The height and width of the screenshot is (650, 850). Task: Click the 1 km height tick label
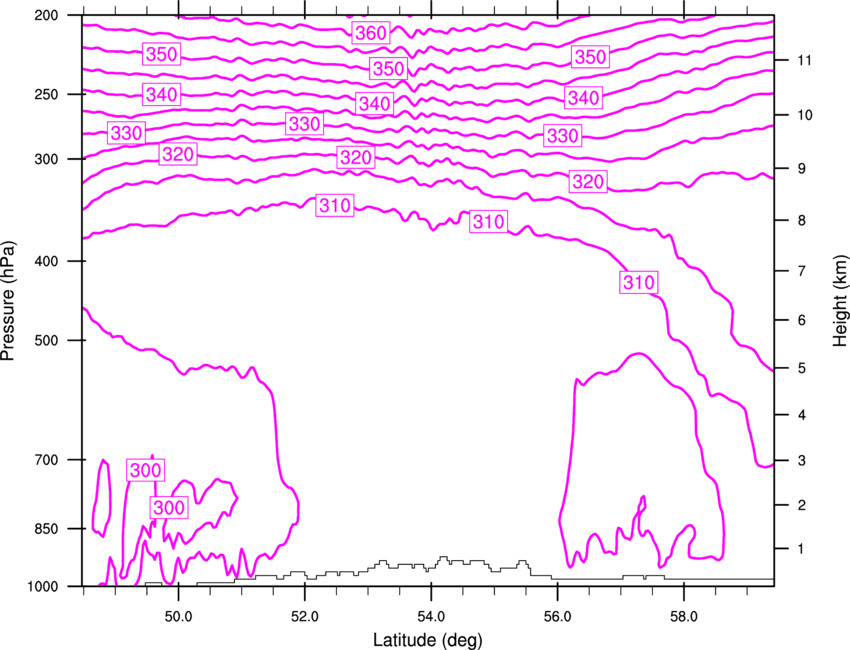point(801,549)
